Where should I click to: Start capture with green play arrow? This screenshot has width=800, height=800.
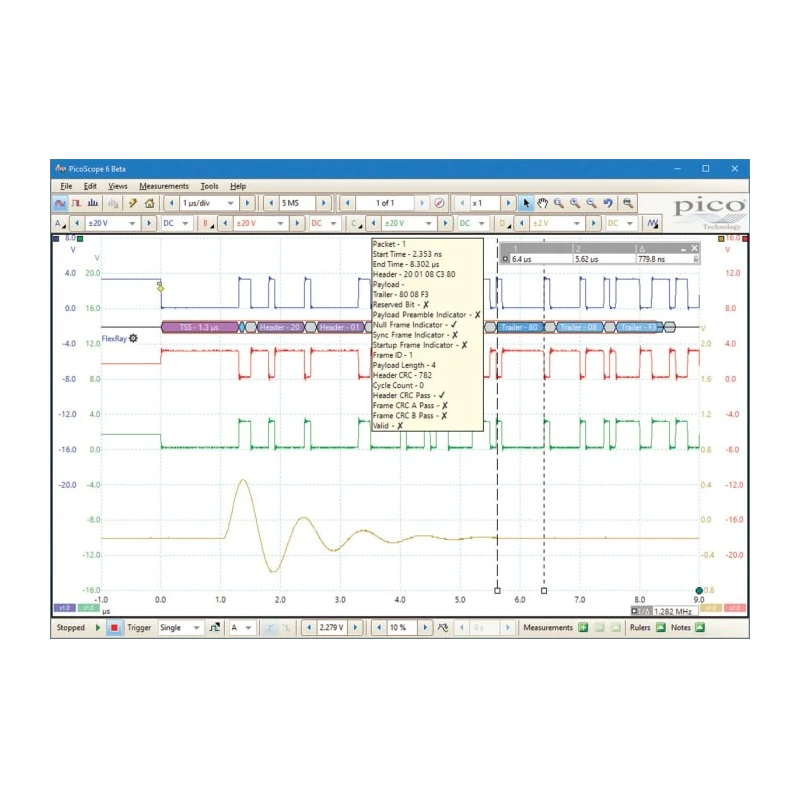tap(97, 628)
